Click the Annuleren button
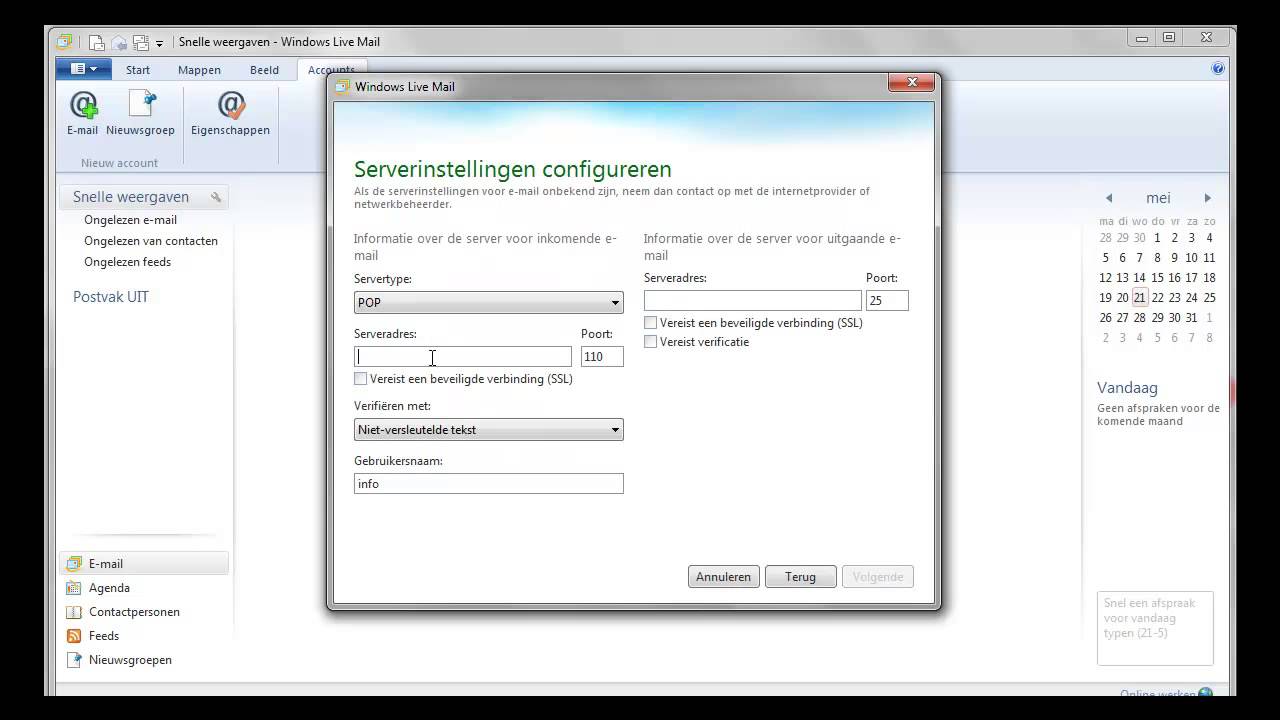Viewport: 1280px width, 720px height. [x=724, y=577]
